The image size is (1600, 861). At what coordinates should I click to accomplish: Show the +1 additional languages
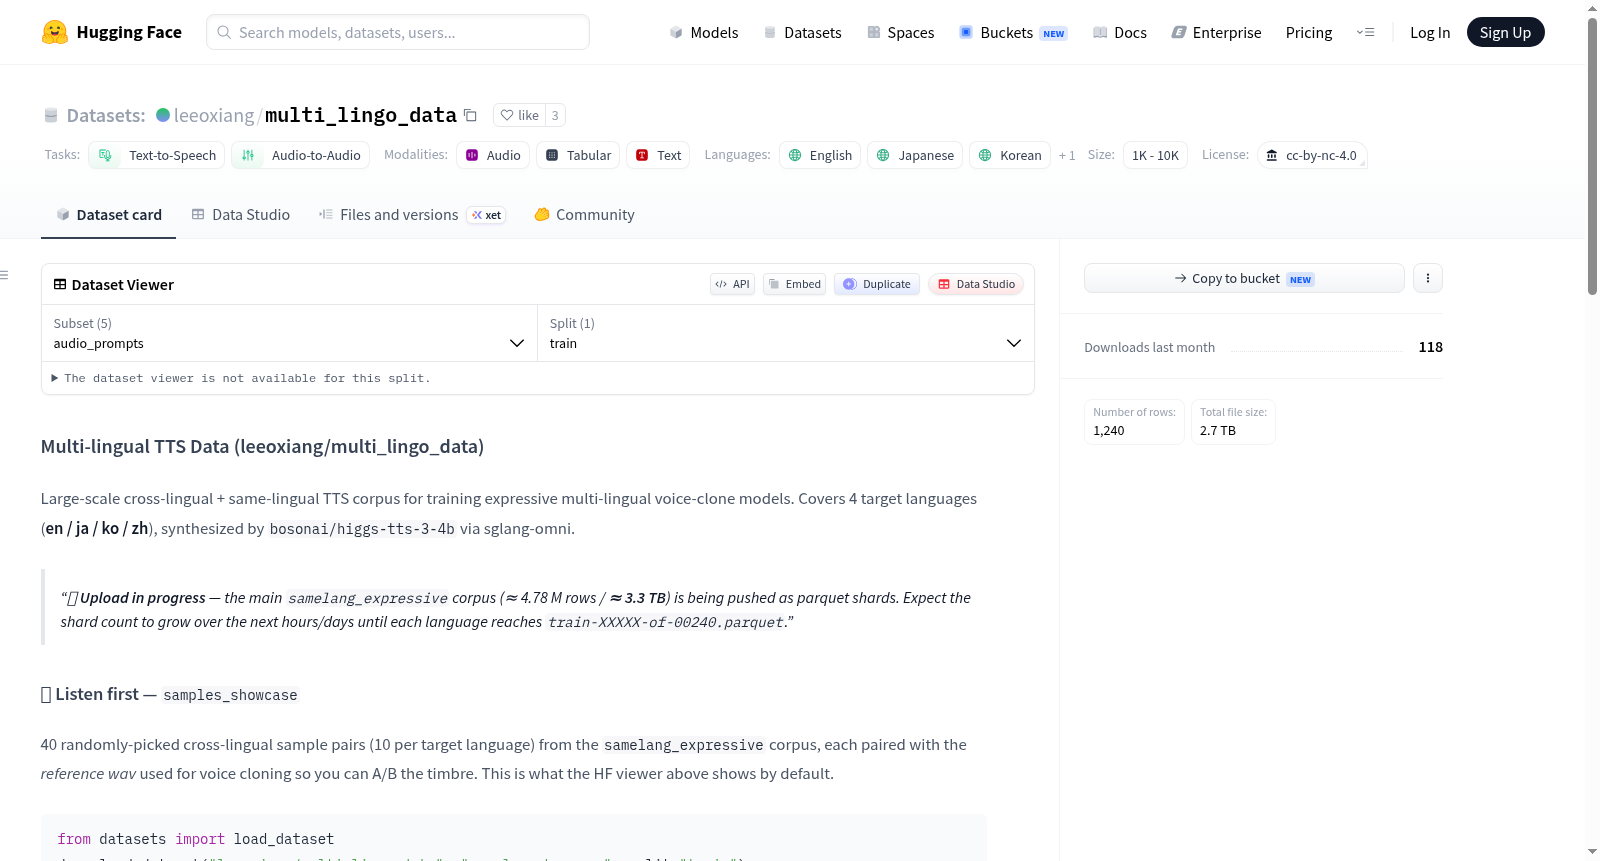1067,155
